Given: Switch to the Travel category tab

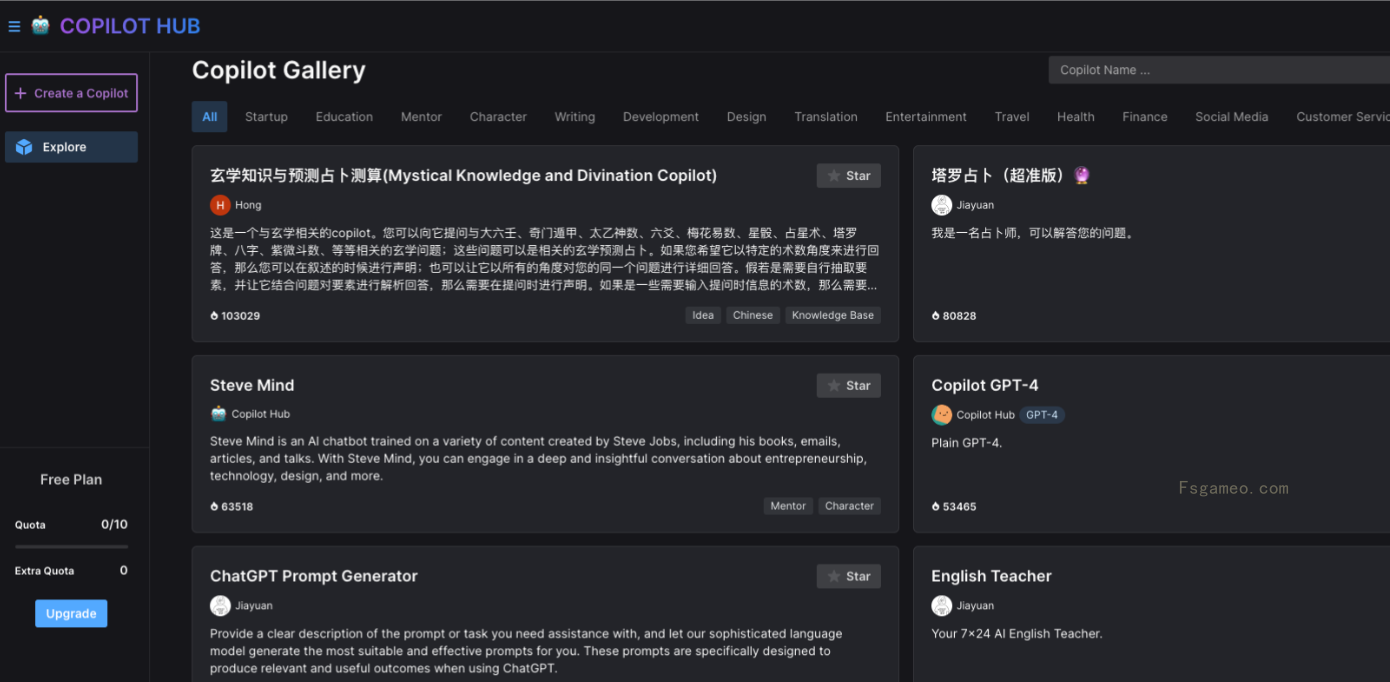Looking at the screenshot, I should (x=1012, y=117).
